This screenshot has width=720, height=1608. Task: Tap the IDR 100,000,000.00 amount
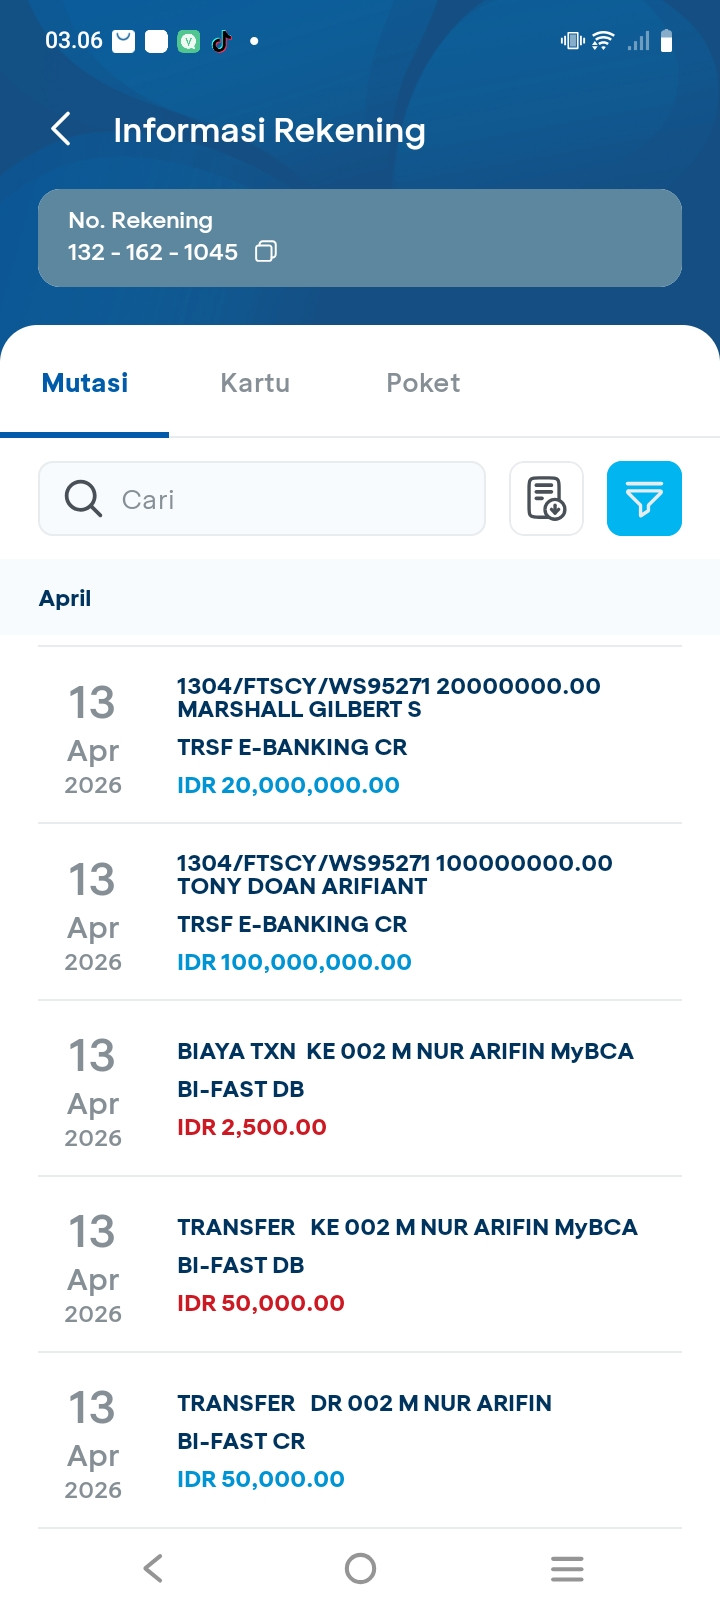coord(294,962)
